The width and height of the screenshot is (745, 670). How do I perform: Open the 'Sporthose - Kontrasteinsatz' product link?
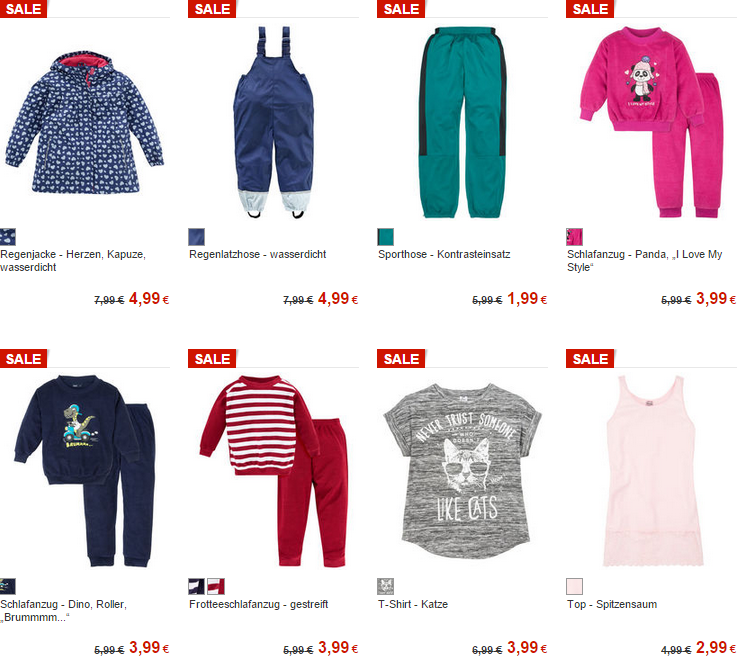(x=444, y=254)
